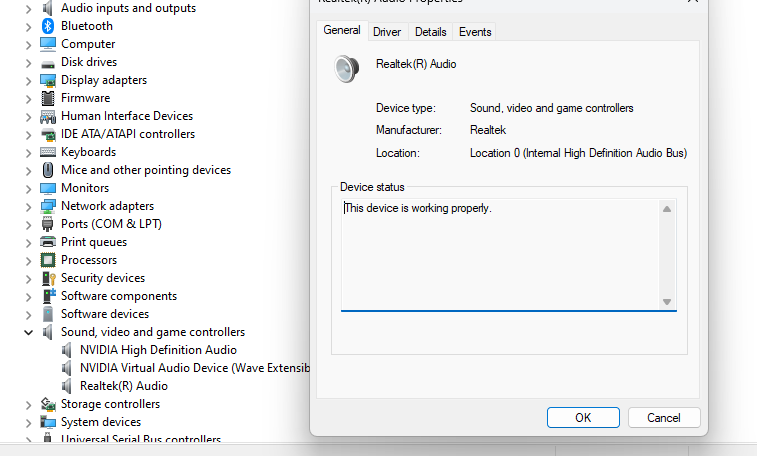Collapse Sound, video and game controllers node
The height and width of the screenshot is (456, 757).
coord(28,332)
